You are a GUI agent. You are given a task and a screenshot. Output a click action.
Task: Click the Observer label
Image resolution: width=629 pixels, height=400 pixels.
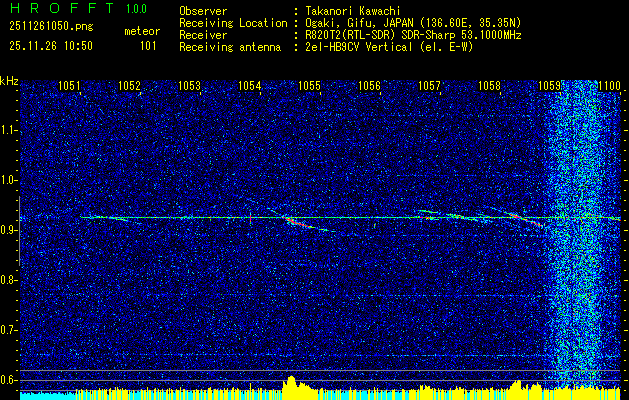click(203, 11)
